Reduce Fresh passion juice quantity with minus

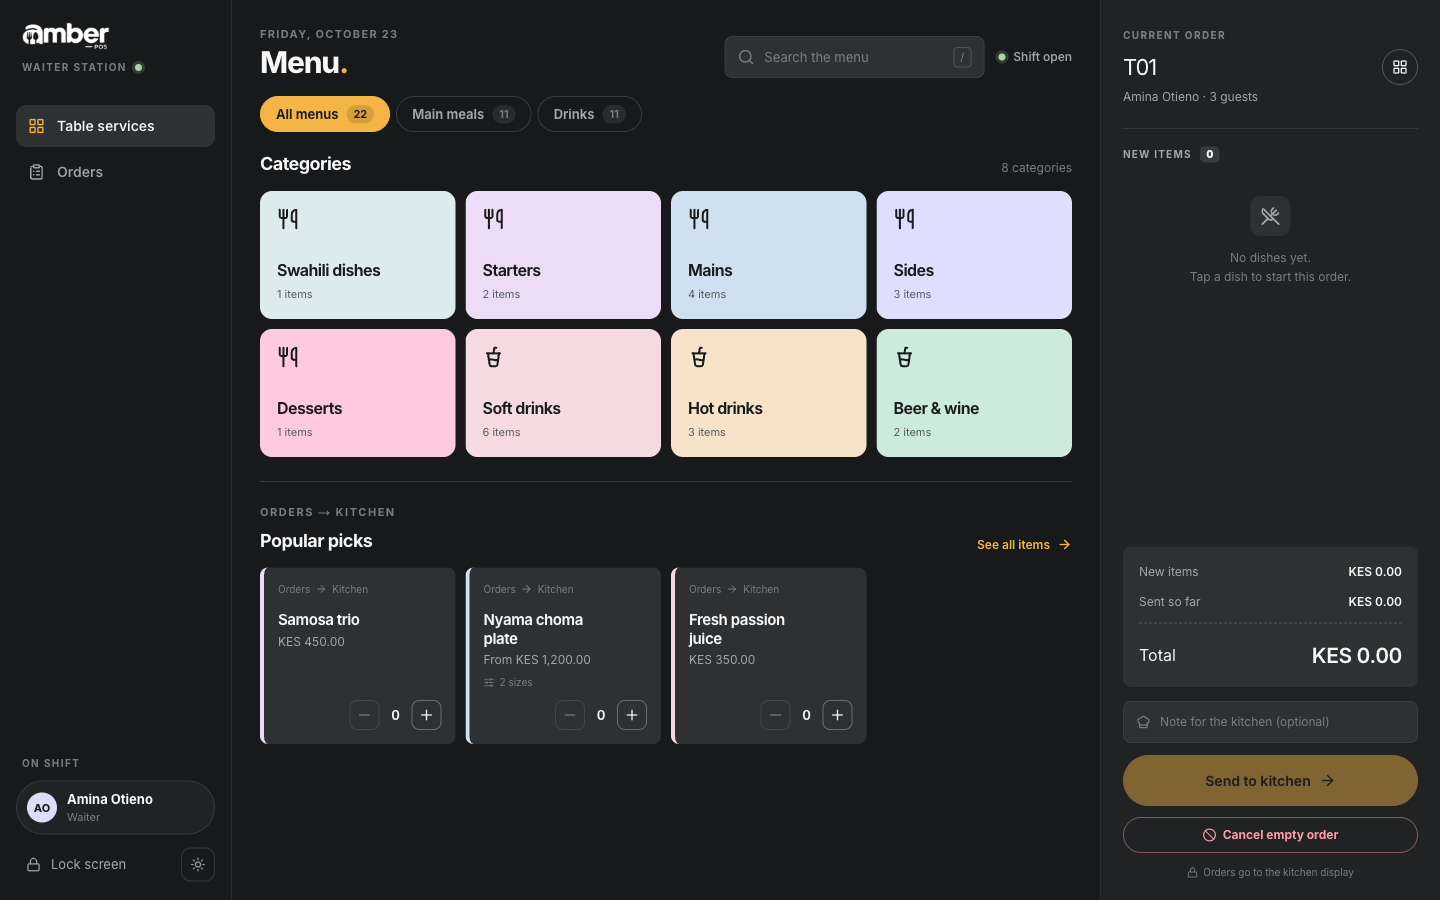click(775, 715)
